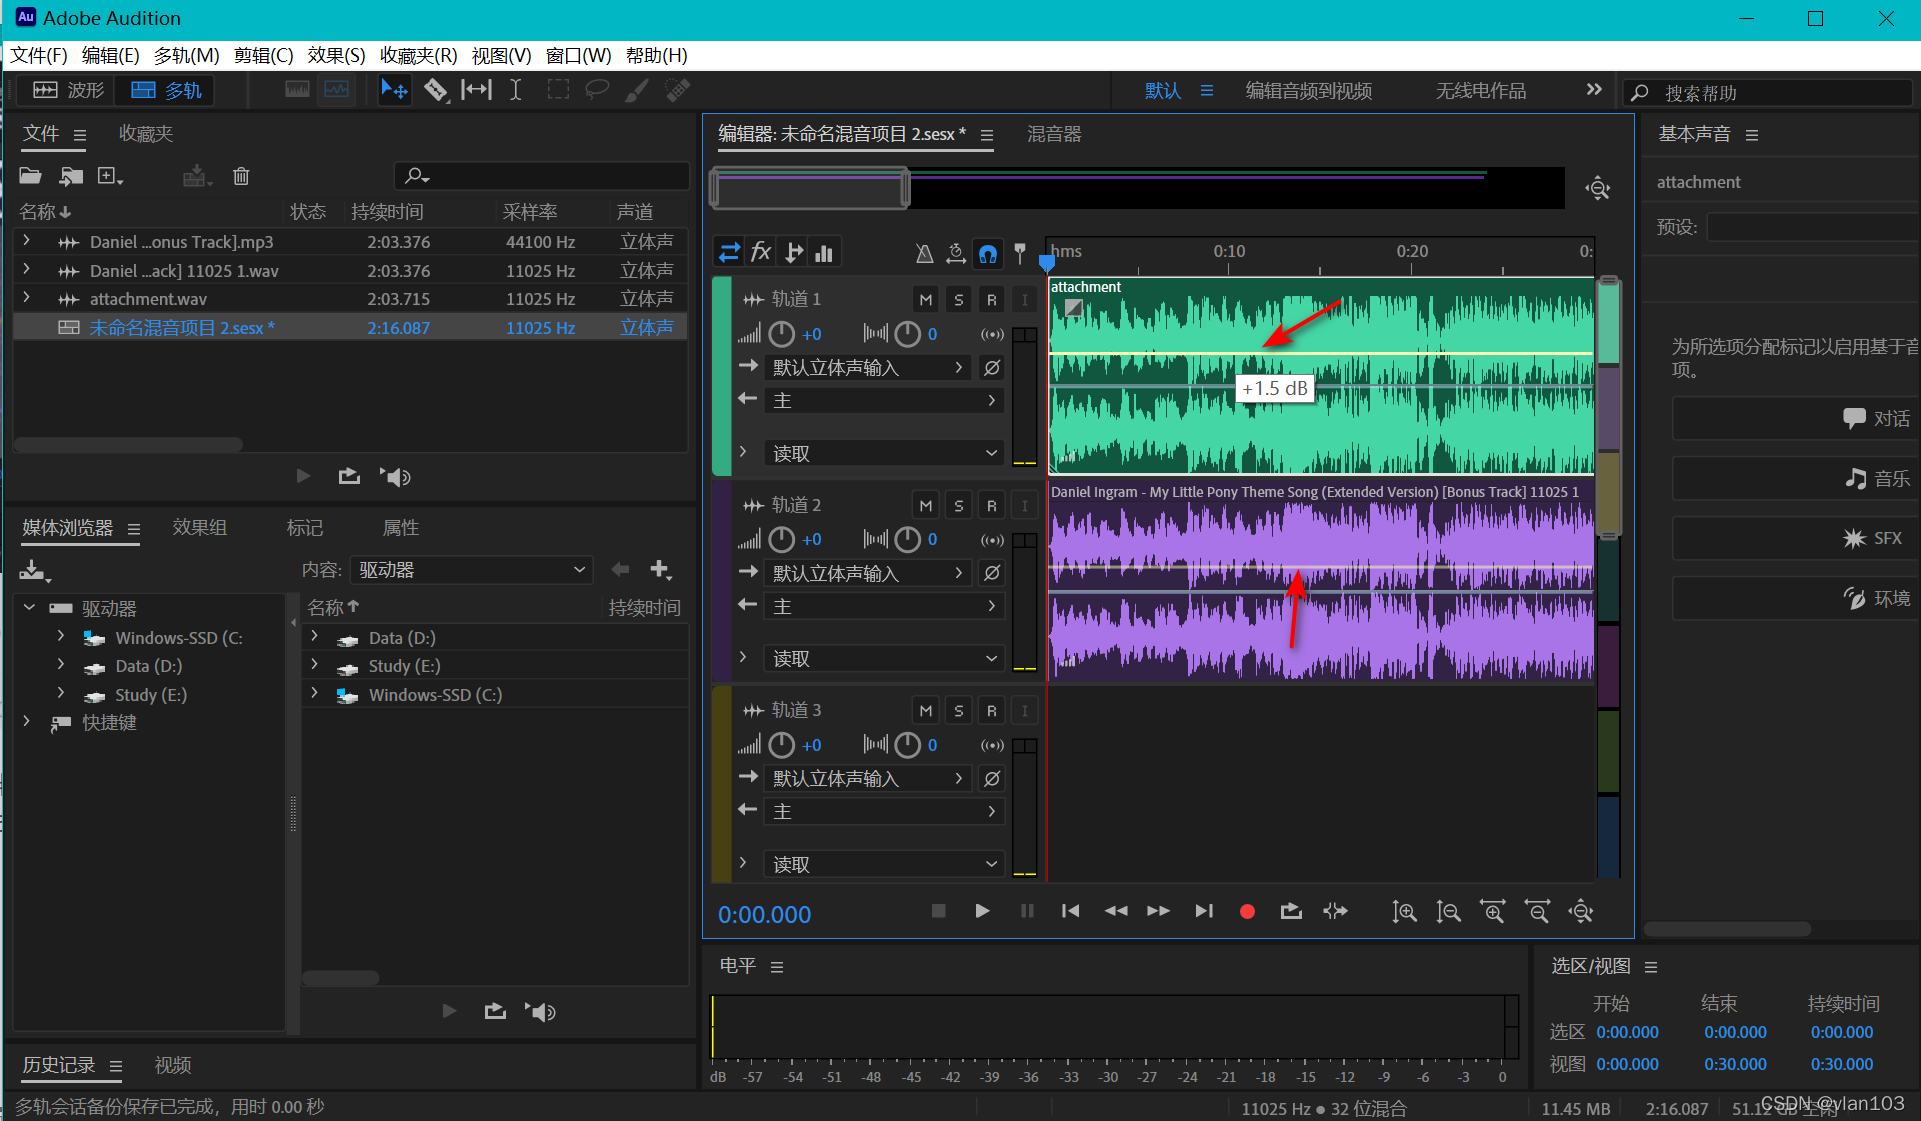Arm Track 3 for record
1921x1121 pixels.
click(x=991, y=710)
